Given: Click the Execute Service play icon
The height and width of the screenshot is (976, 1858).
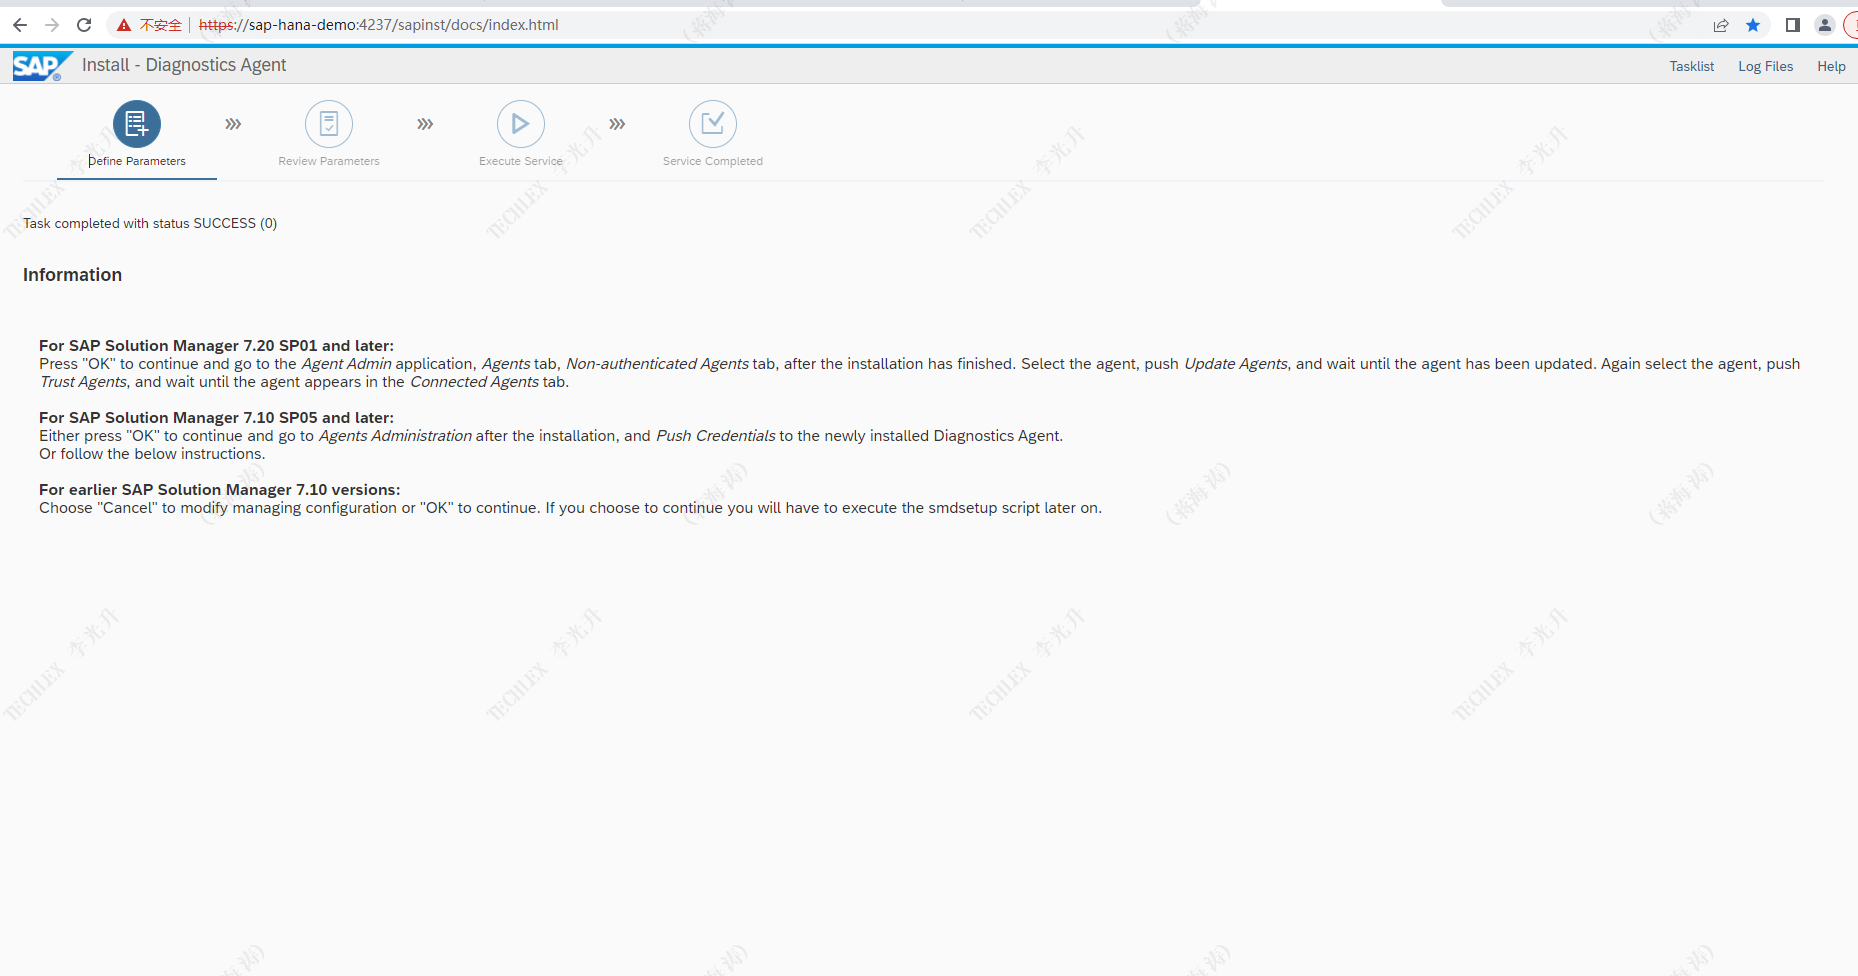Looking at the screenshot, I should click(521, 124).
